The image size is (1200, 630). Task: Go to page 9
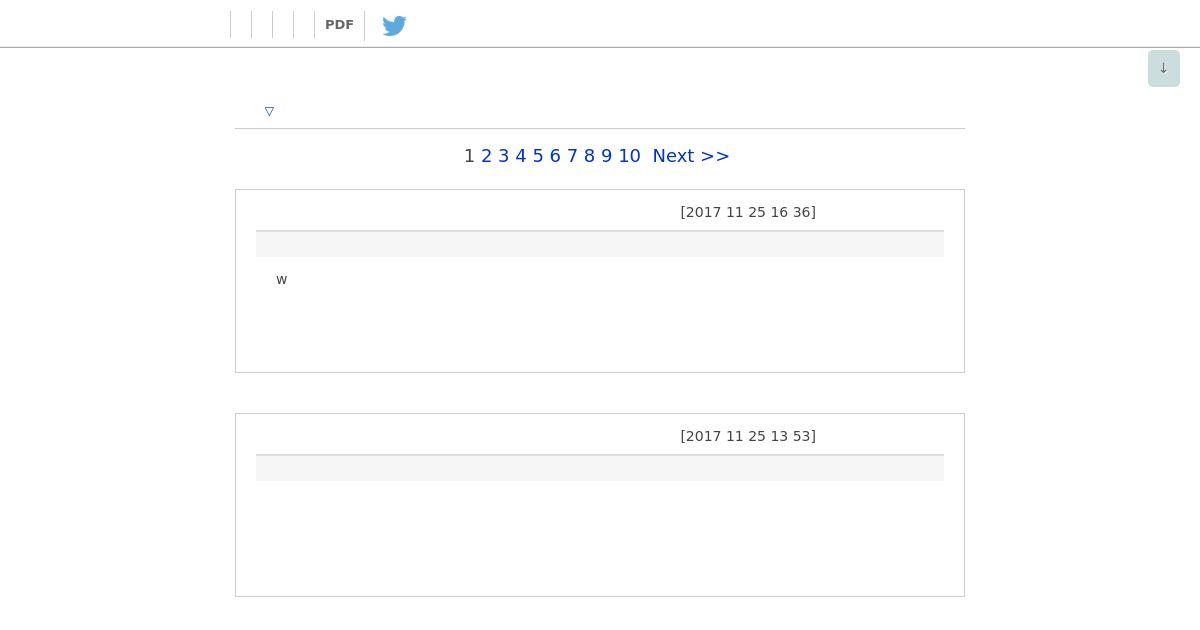coord(606,156)
